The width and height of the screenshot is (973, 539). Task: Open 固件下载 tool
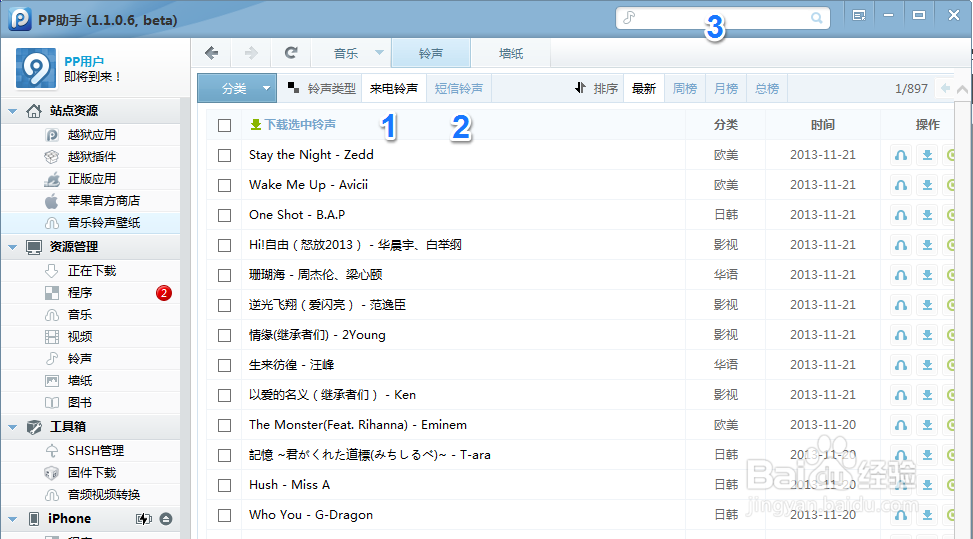coord(91,473)
